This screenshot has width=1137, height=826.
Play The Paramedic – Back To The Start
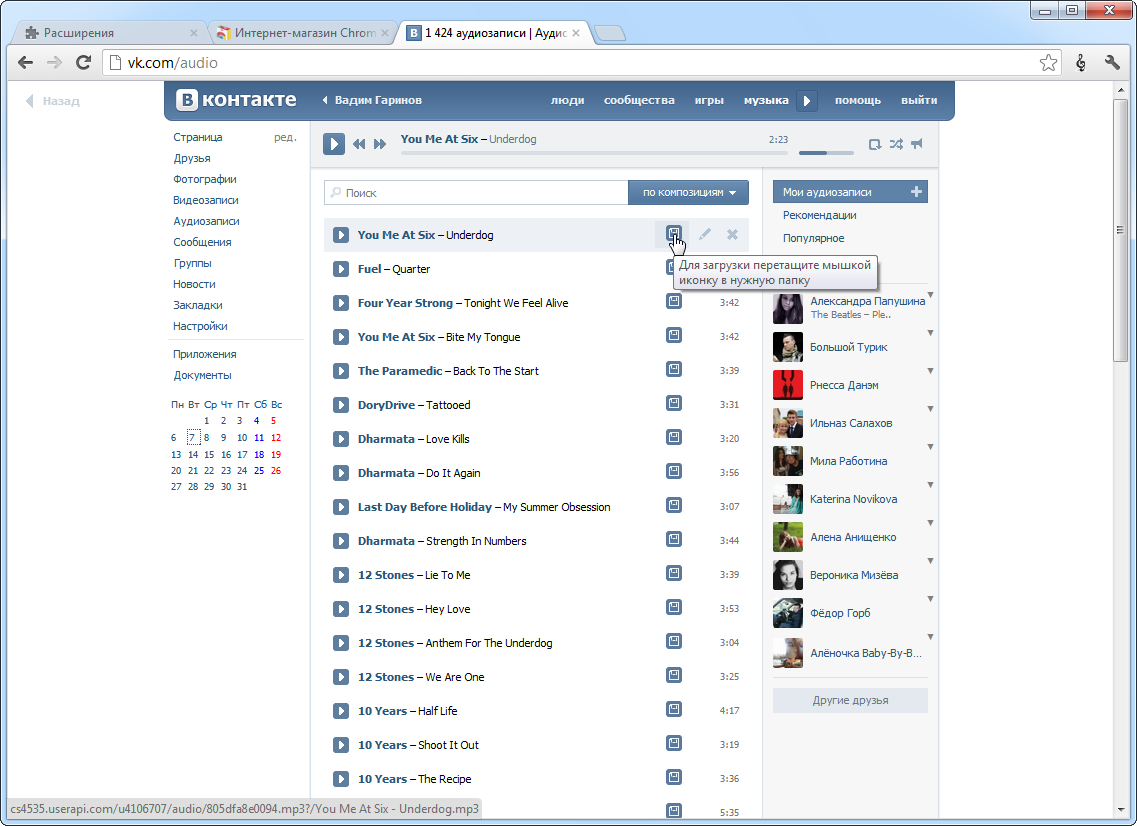(x=341, y=371)
